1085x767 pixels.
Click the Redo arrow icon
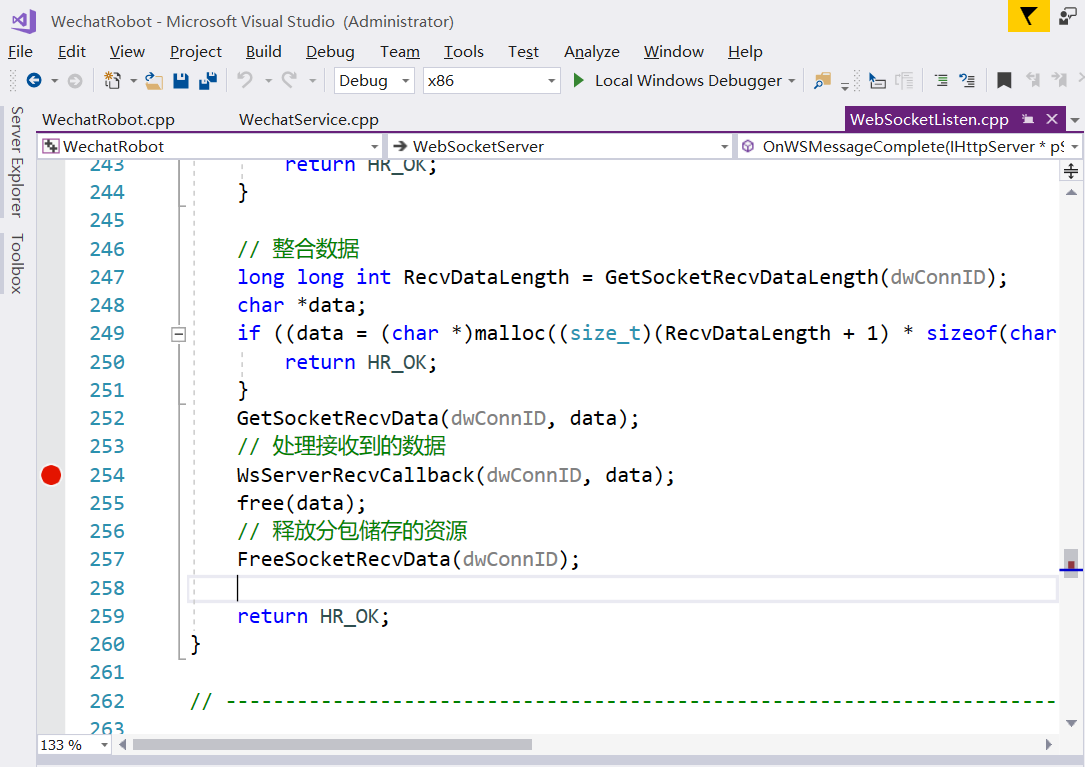coord(289,80)
